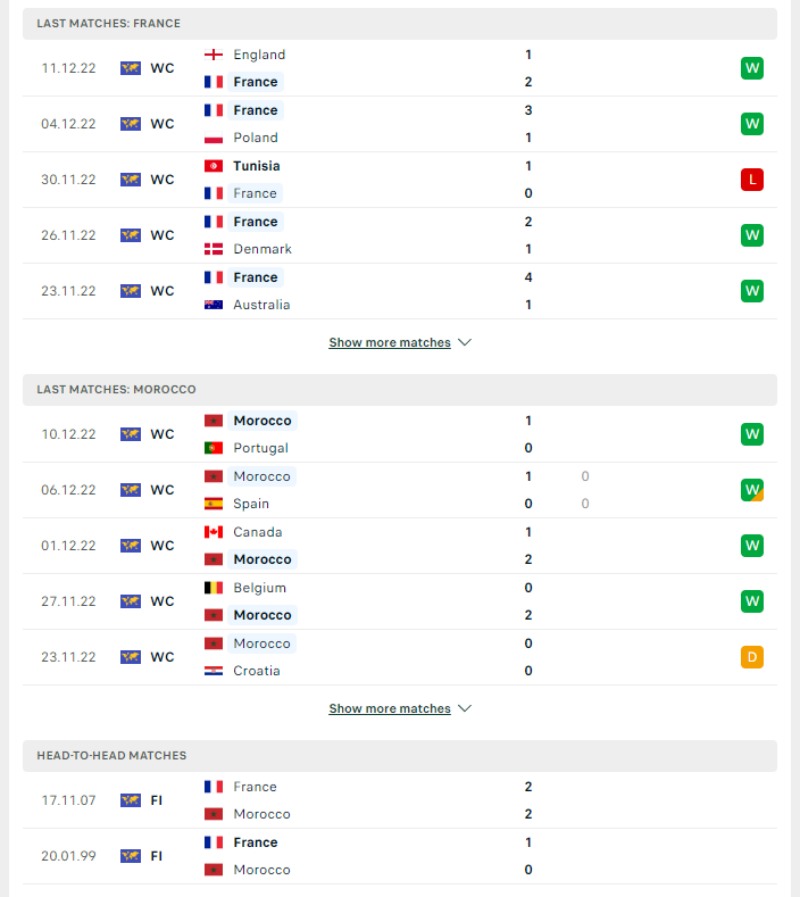The image size is (800, 897).
Task: Click the world cup icon on 04.12.22 row
Action: click(x=130, y=124)
